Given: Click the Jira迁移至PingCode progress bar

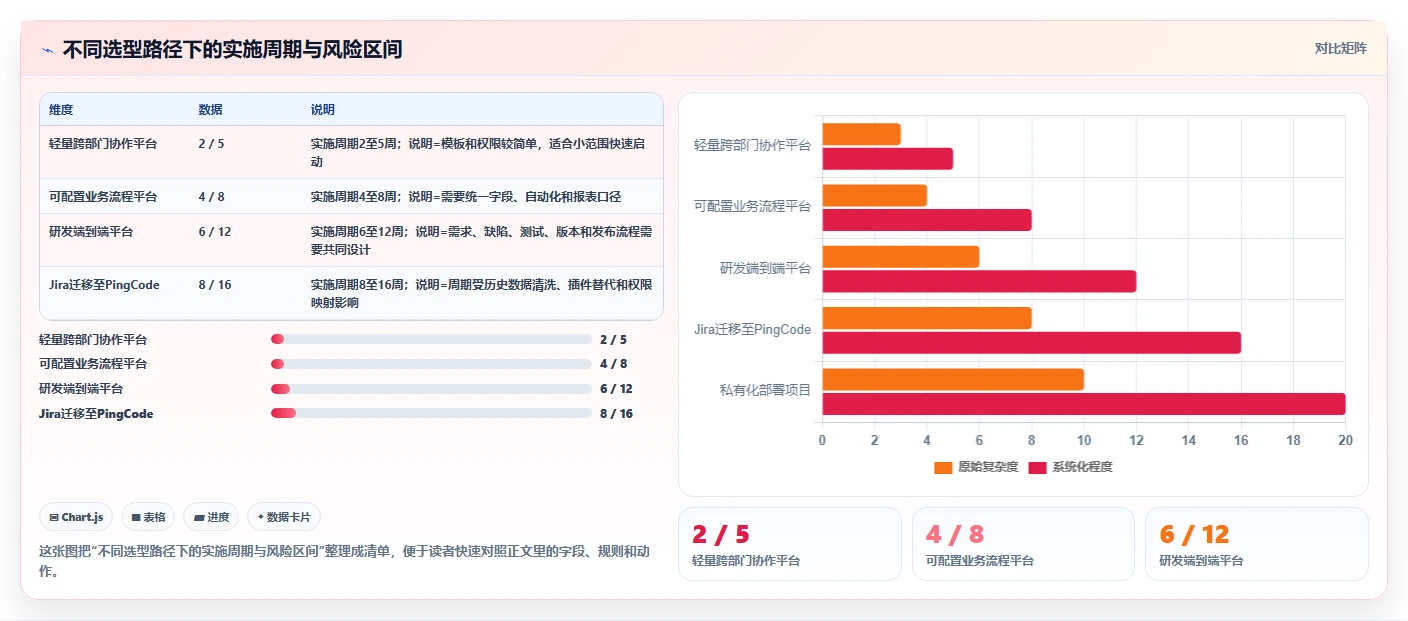Looking at the screenshot, I should [x=431, y=413].
